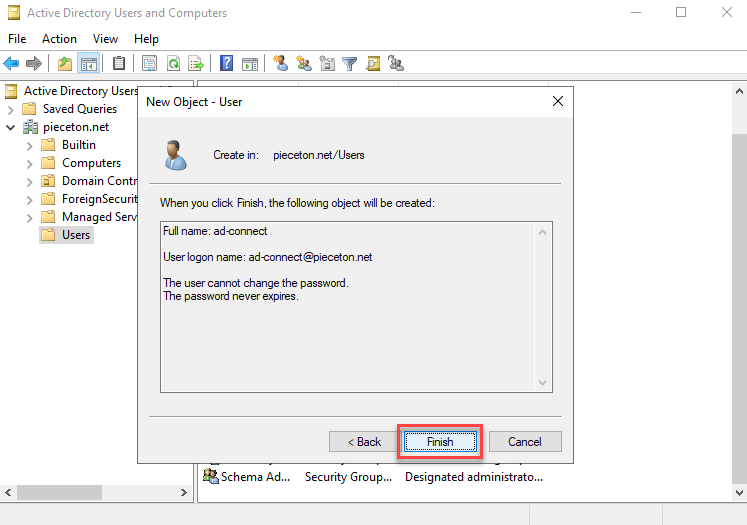Screen dimensions: 747x525
Task: Click the Schema Ad... group icon
Action: 211,475
